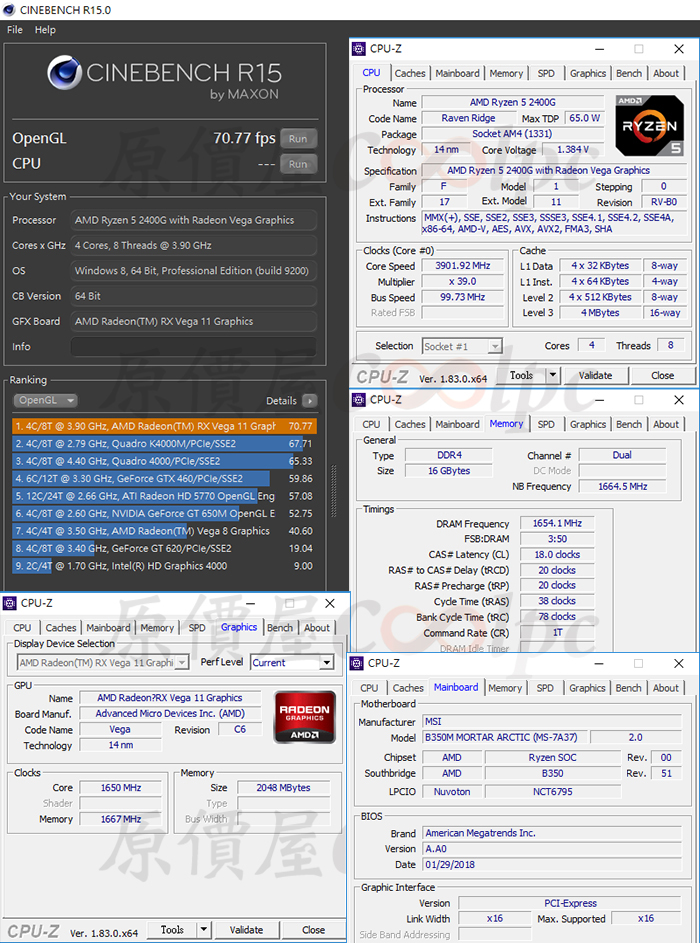Viewport: 700px width, 943px height.
Task: Open Mainboard tab in the CPU-Z Graphics window
Action: (x=108, y=627)
